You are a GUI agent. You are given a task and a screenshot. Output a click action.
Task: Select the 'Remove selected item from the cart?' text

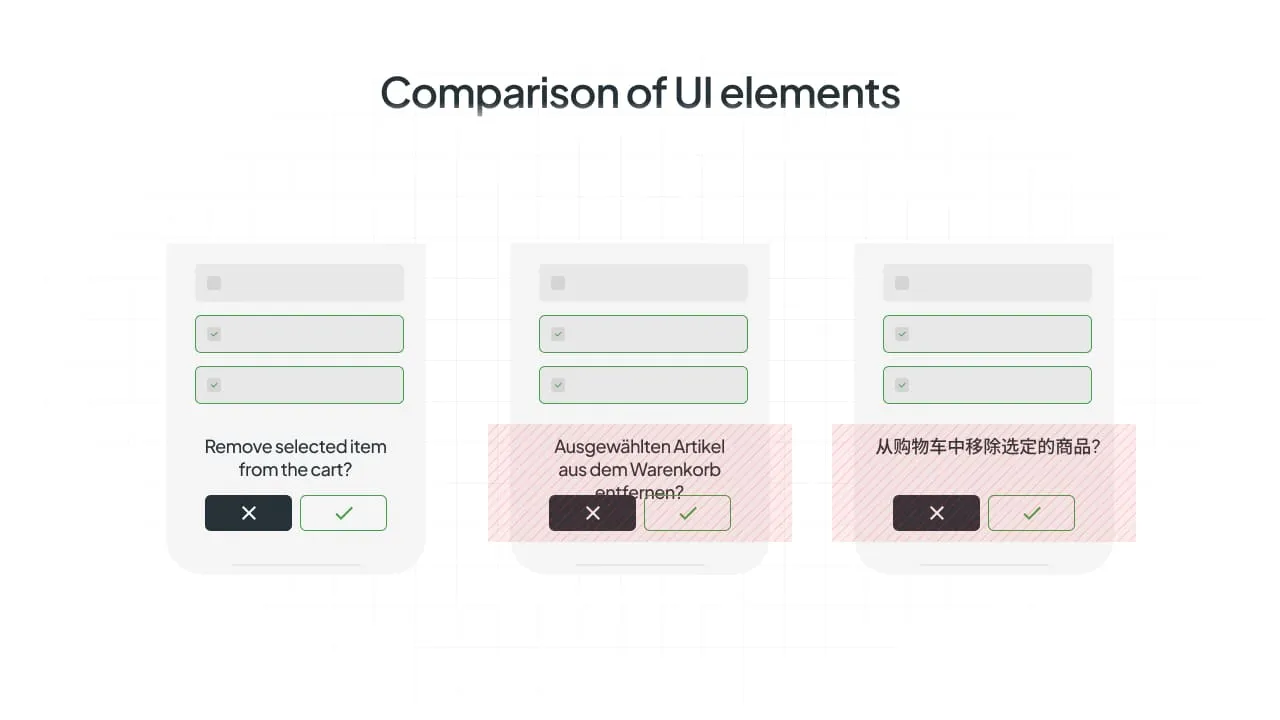click(x=295, y=458)
